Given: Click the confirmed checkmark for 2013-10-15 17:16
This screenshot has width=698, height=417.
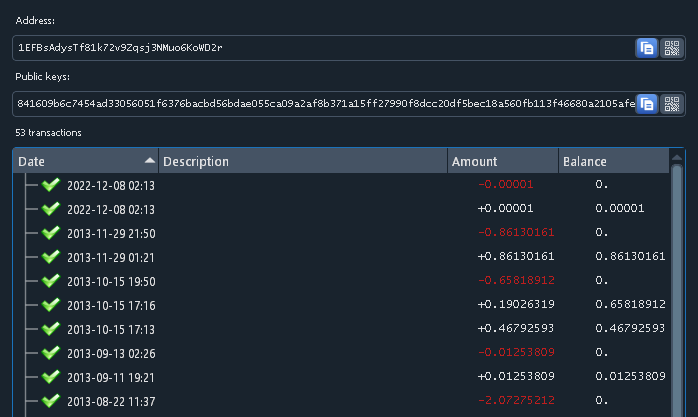Looking at the screenshot, I should coord(52,305).
